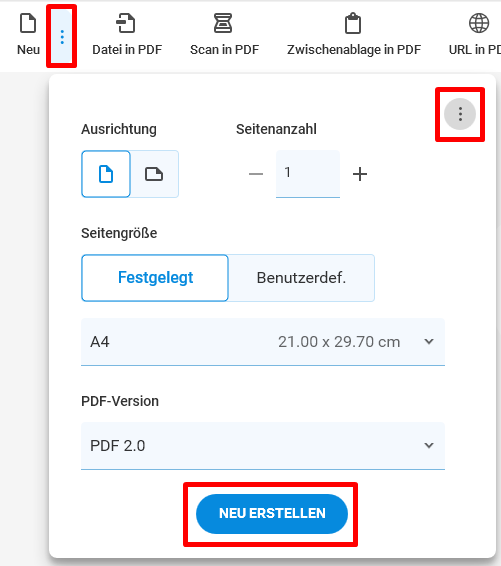Increase Seitenanzahl with the plus button

[360, 174]
